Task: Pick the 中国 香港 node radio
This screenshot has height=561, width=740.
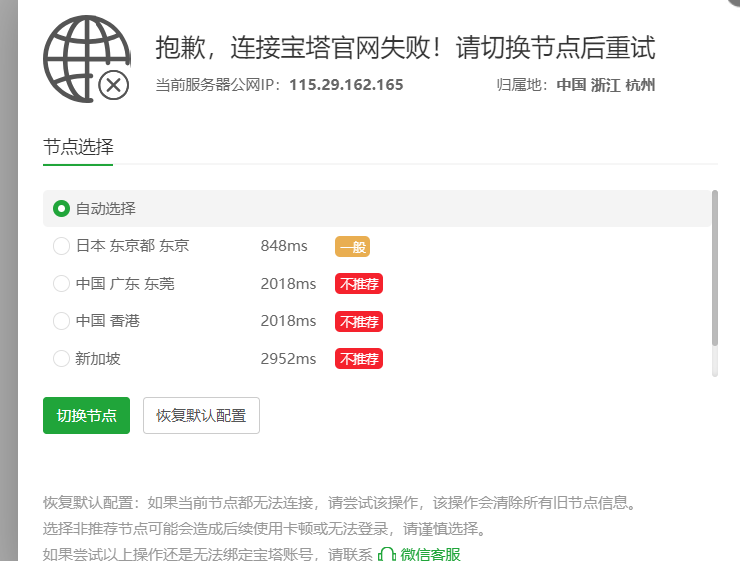Action: [x=61, y=321]
